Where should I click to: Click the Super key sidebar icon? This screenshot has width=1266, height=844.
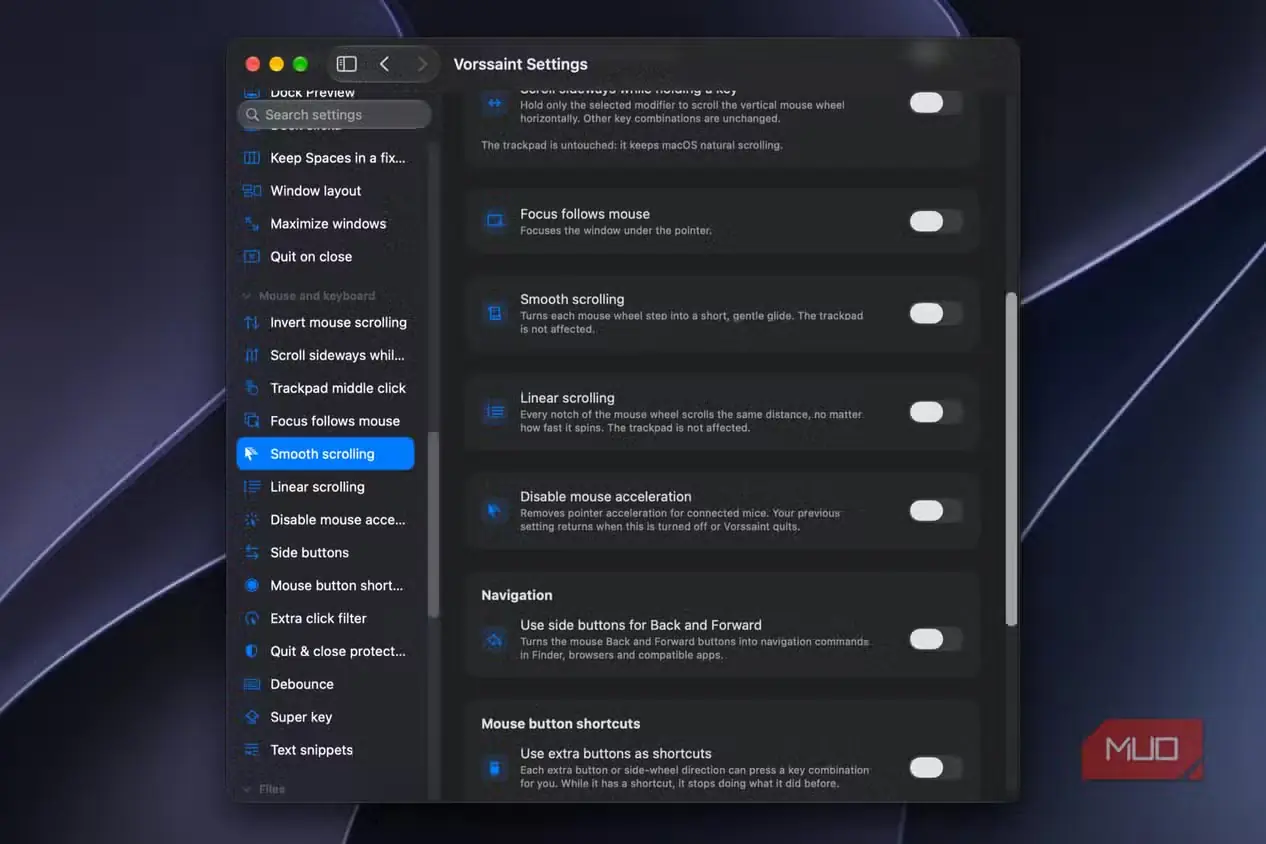252,717
